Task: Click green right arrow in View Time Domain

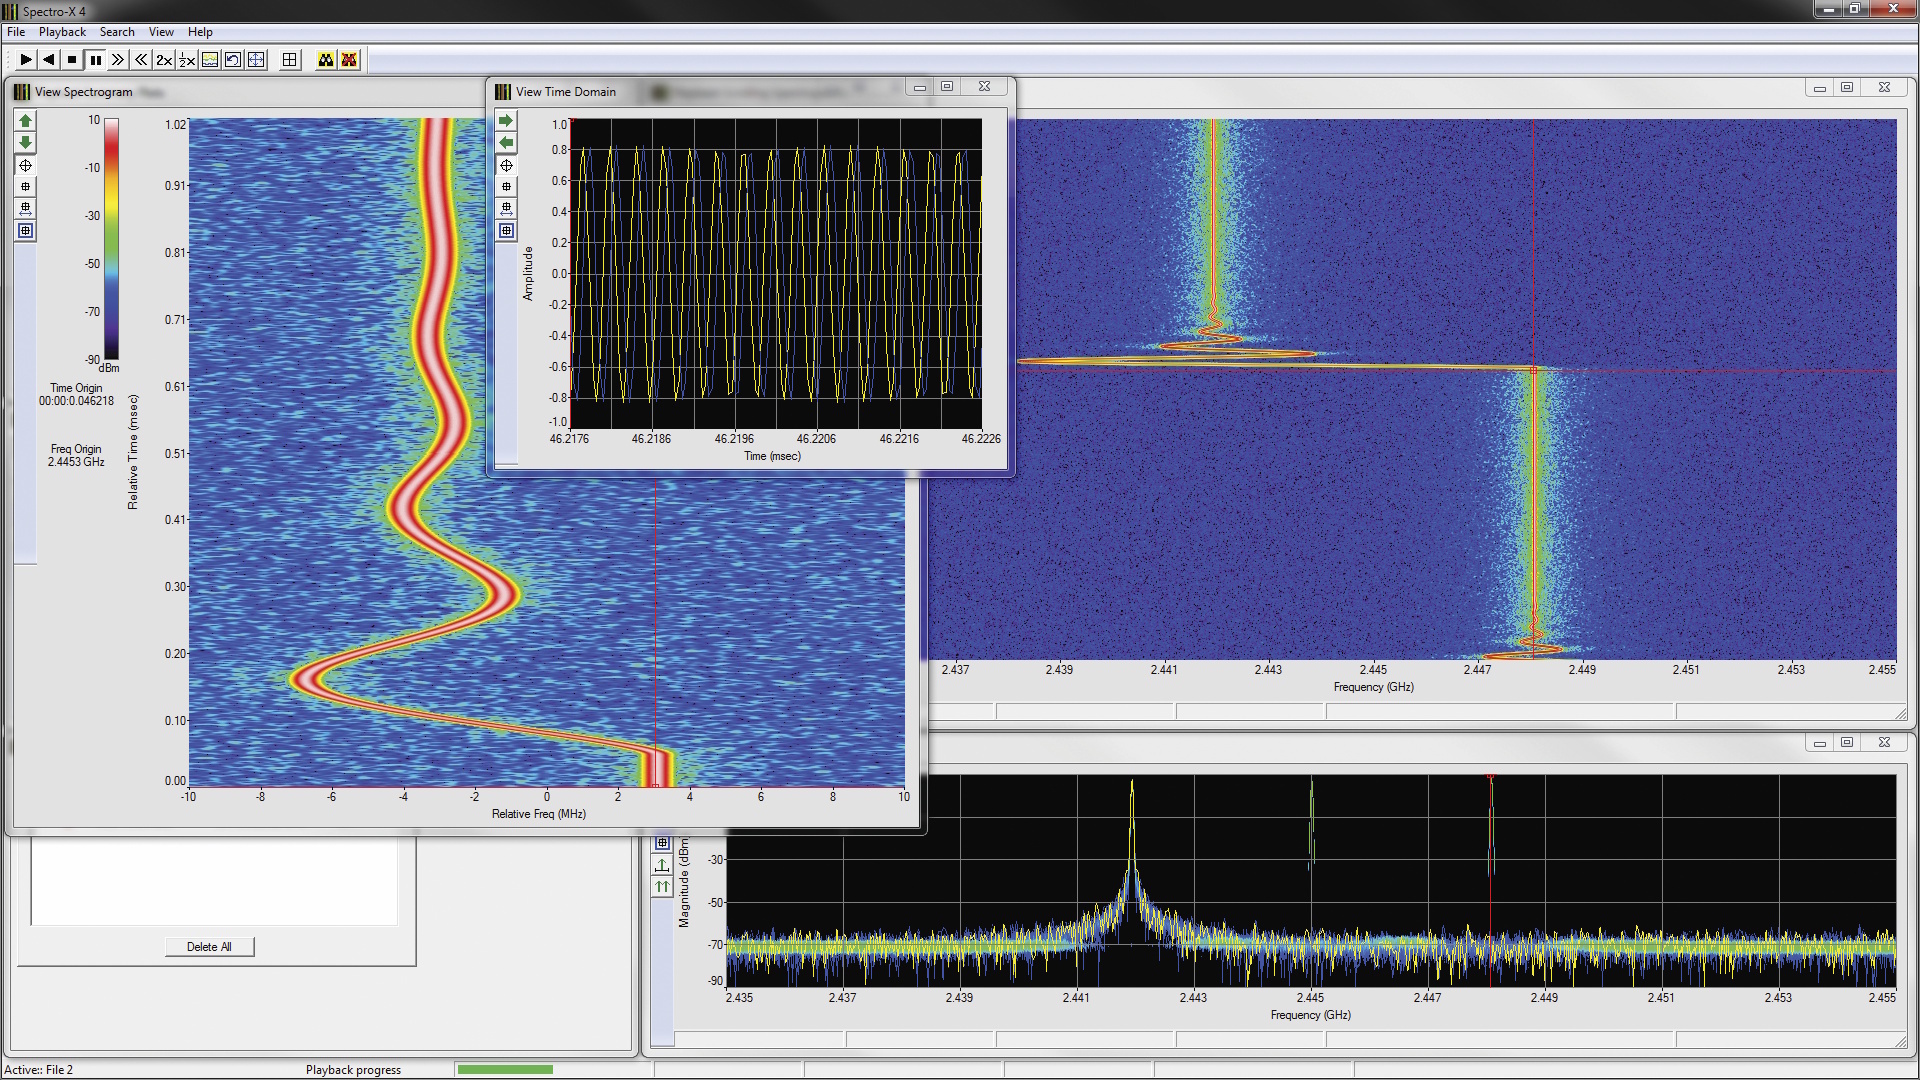Action: (x=507, y=121)
